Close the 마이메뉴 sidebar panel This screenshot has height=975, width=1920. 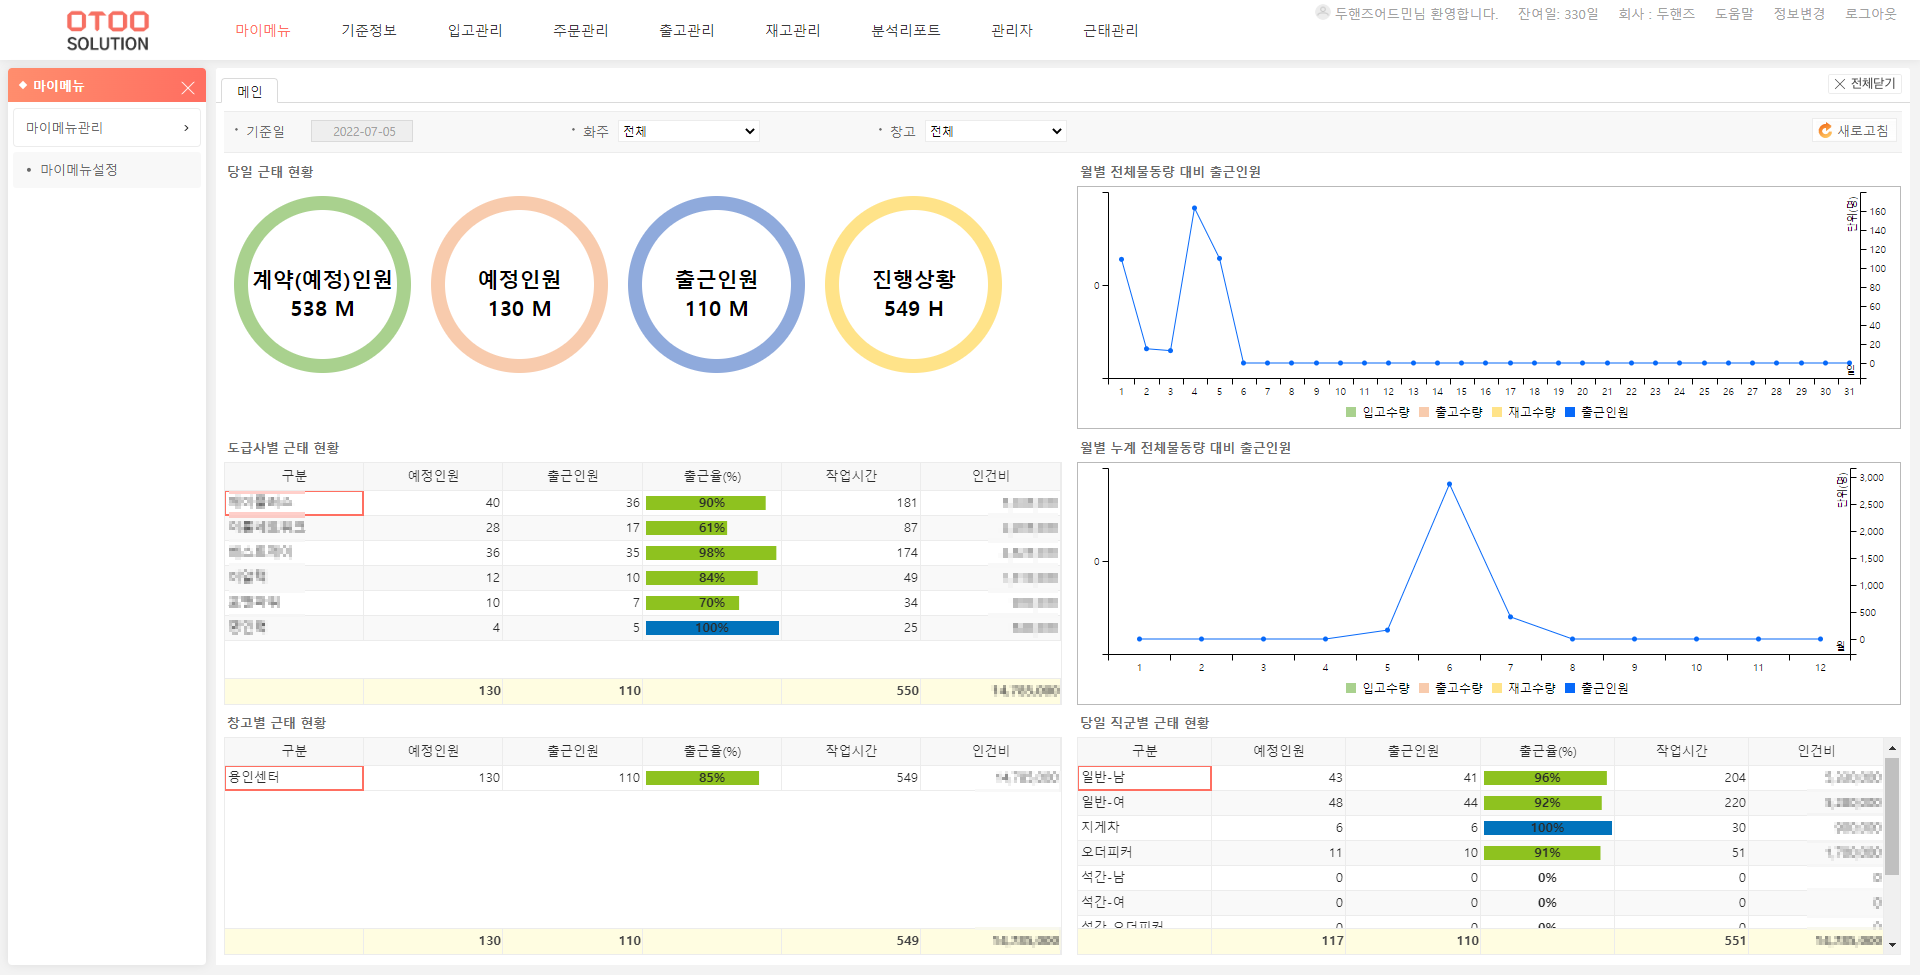coord(188,88)
